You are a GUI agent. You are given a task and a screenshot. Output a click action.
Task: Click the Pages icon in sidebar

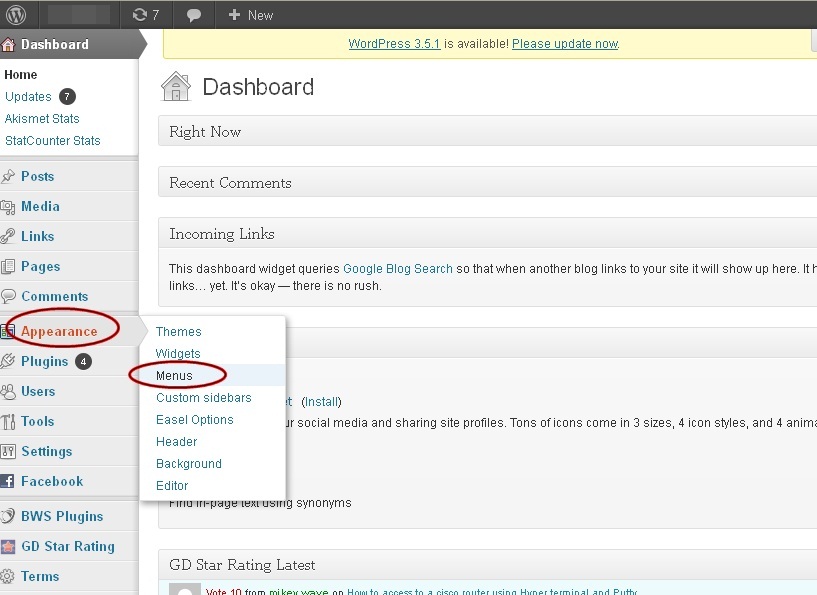tap(8, 267)
